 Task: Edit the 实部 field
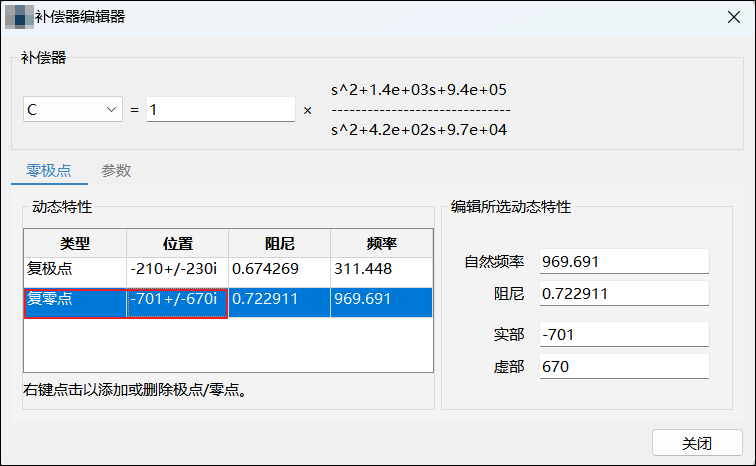coord(623,335)
